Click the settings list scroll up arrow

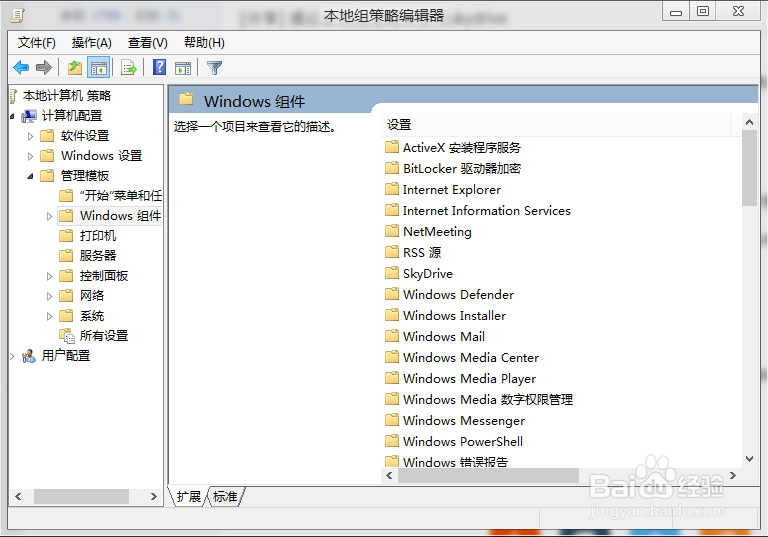pyautogui.click(x=749, y=122)
